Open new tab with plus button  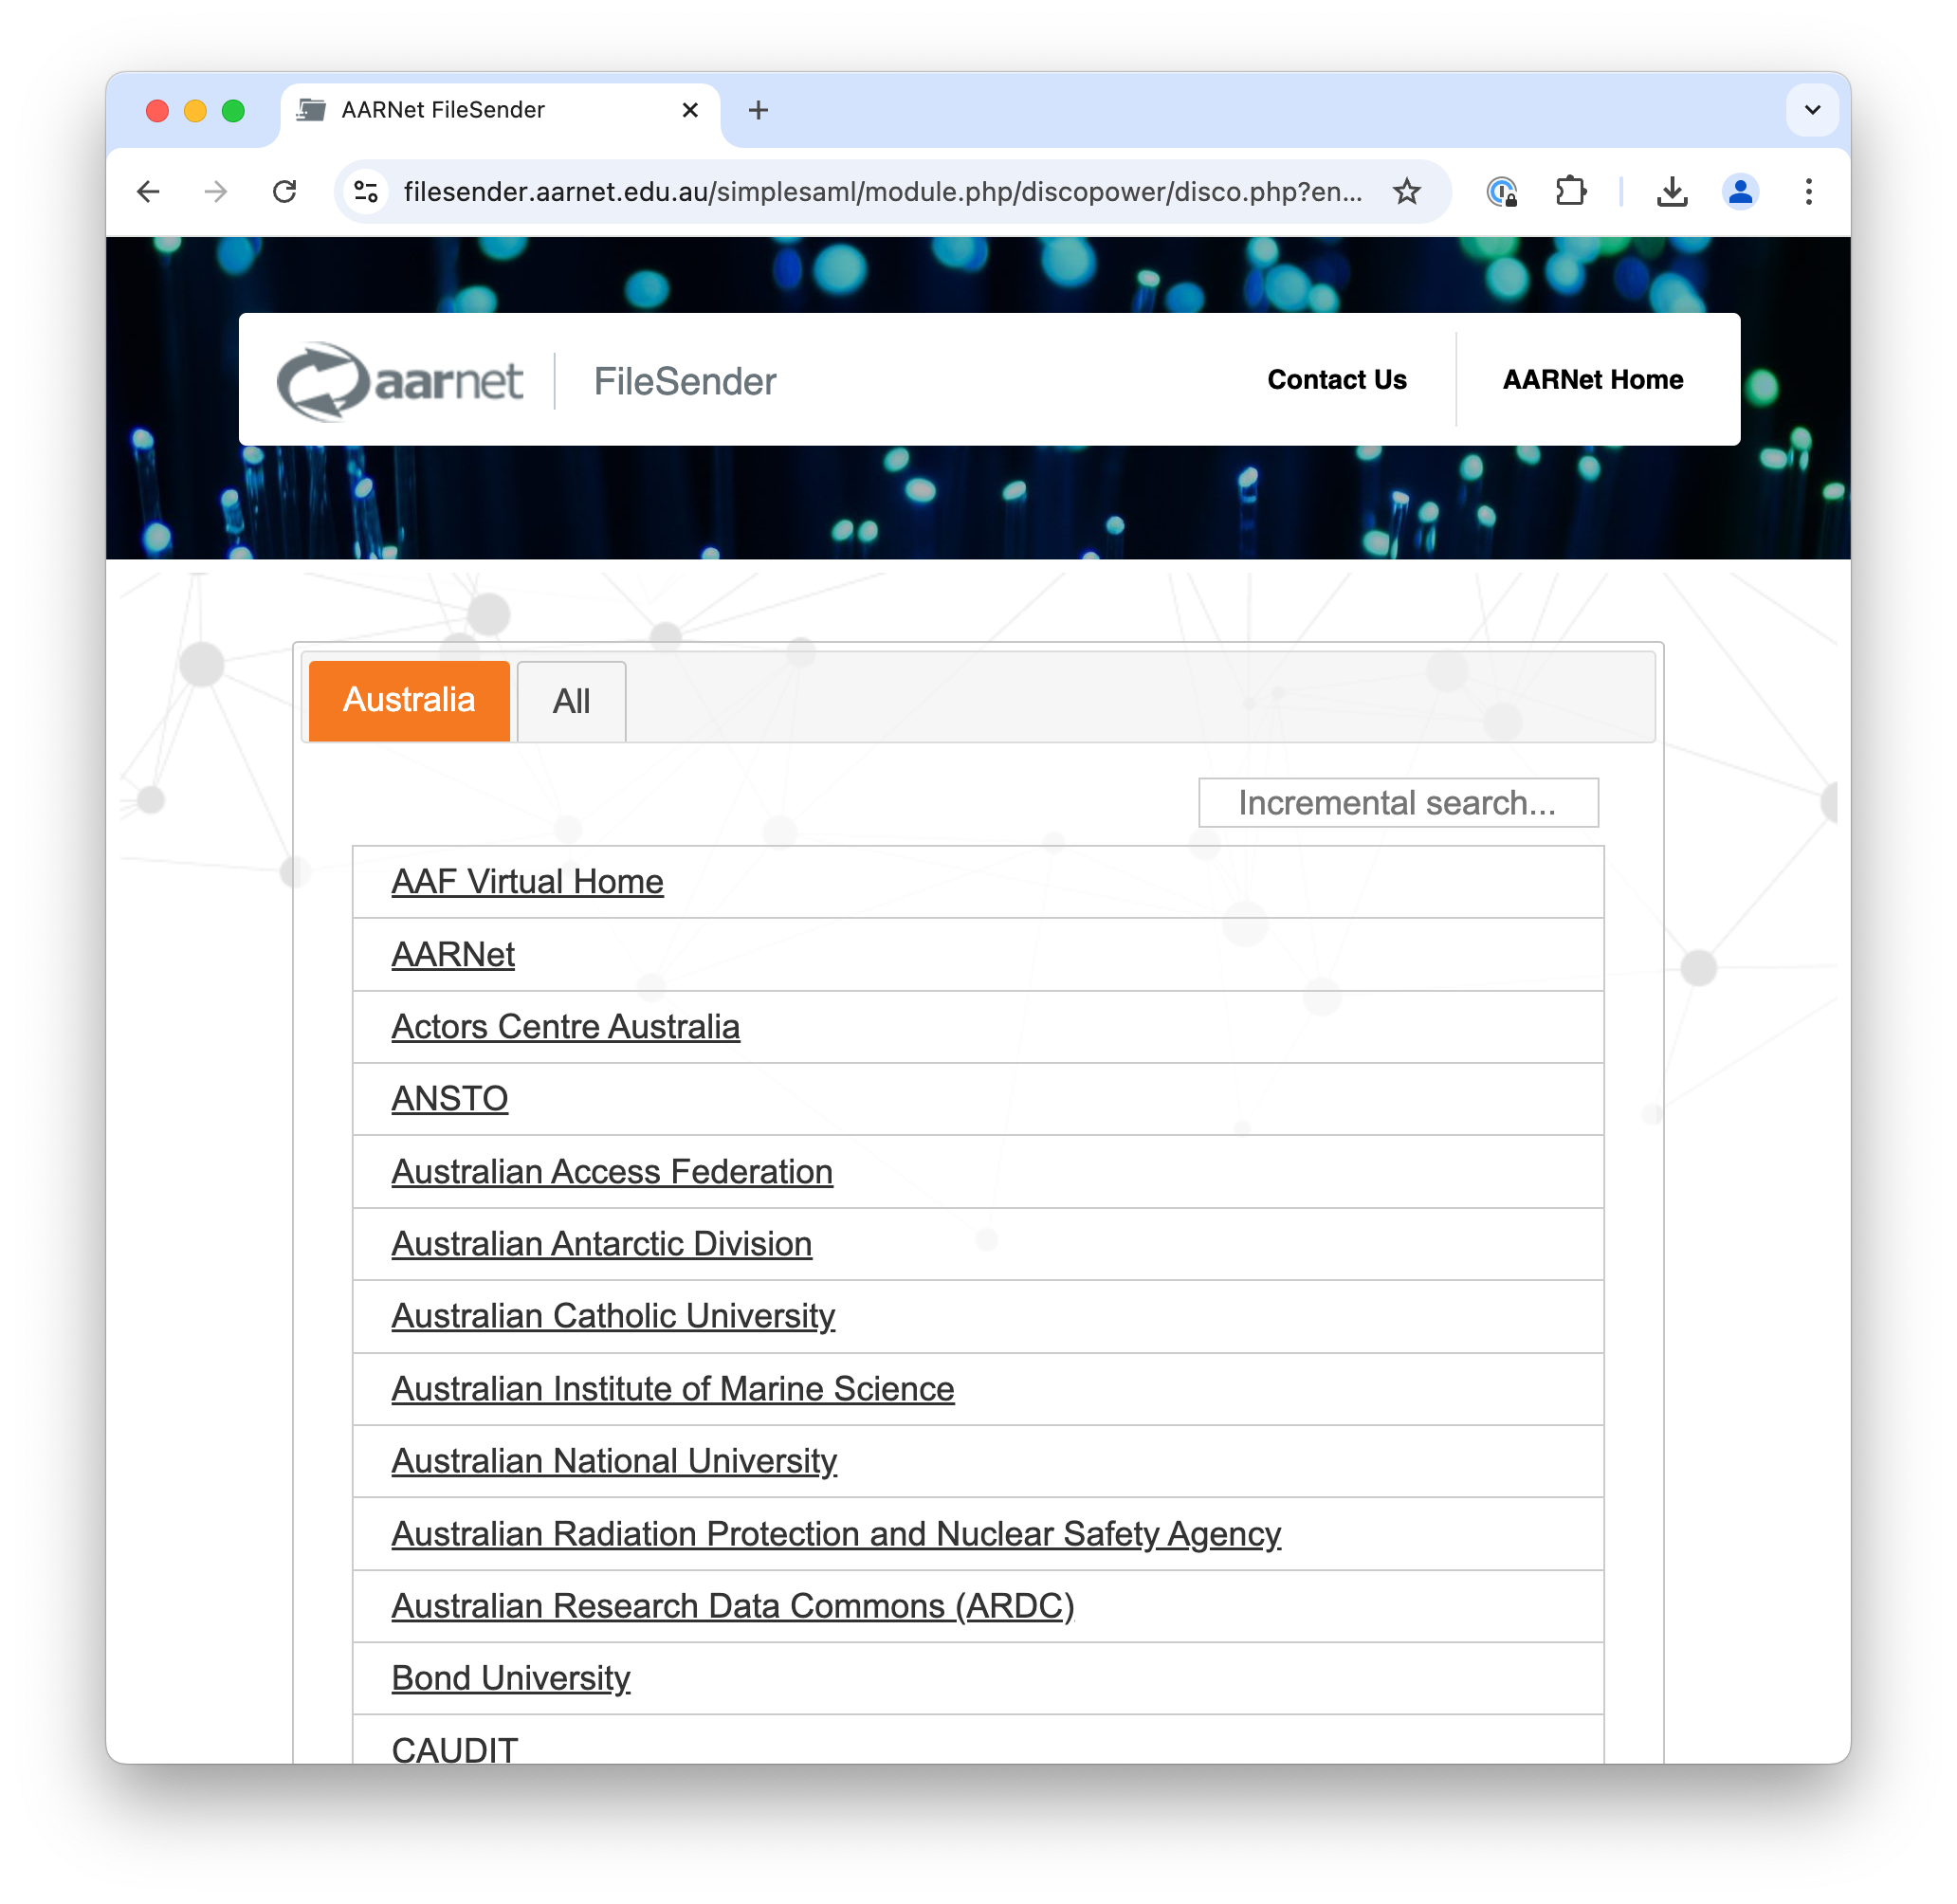point(758,110)
